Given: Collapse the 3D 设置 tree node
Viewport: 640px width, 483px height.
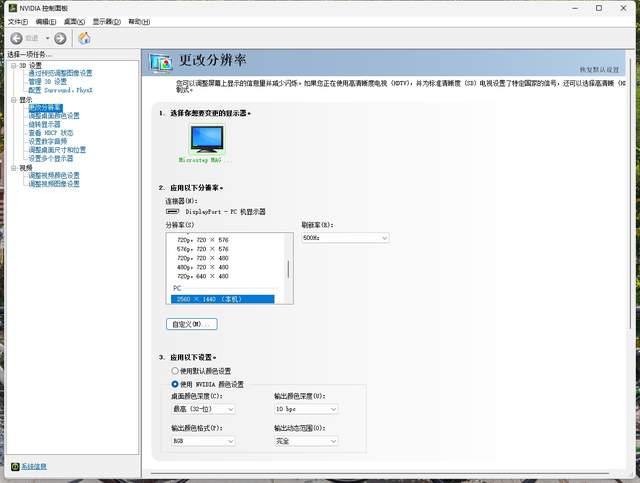Looking at the screenshot, I should (x=13, y=65).
